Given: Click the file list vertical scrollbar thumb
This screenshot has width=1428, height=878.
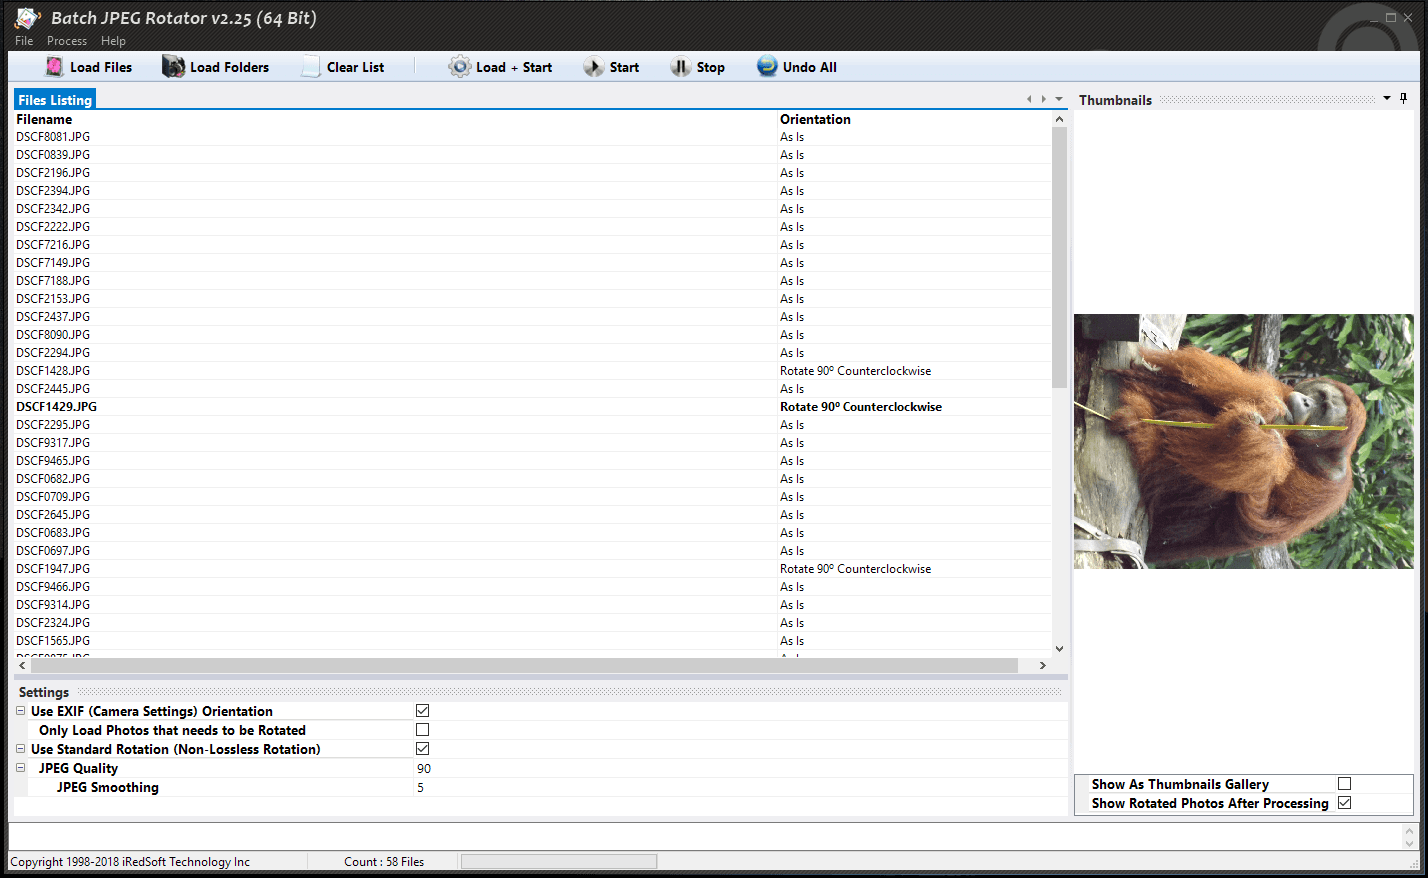Looking at the screenshot, I should click(x=1059, y=257).
